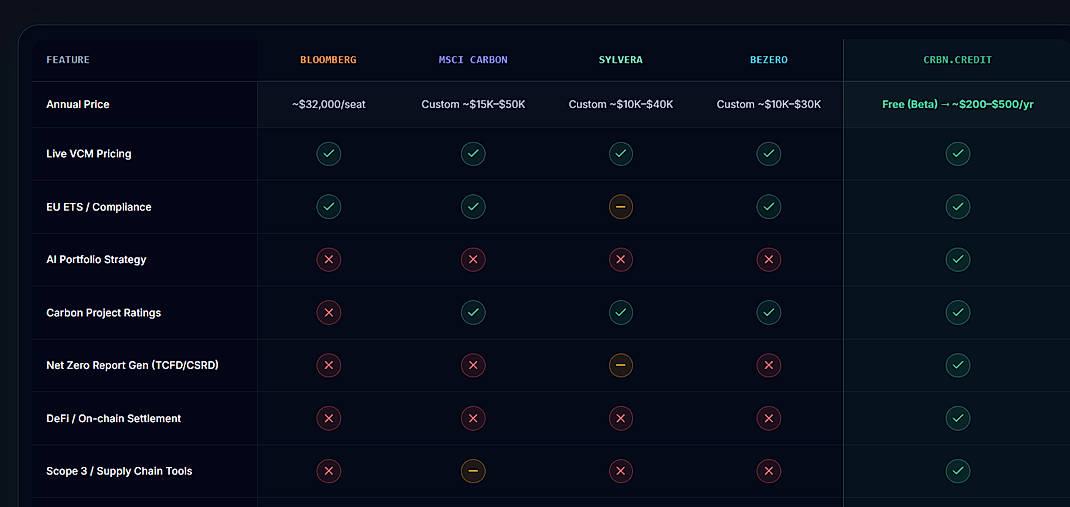This screenshot has height=507, width=1070.
Task: Click Sylvera's partial Net Zero Report Gen icon
Action: [620, 365]
